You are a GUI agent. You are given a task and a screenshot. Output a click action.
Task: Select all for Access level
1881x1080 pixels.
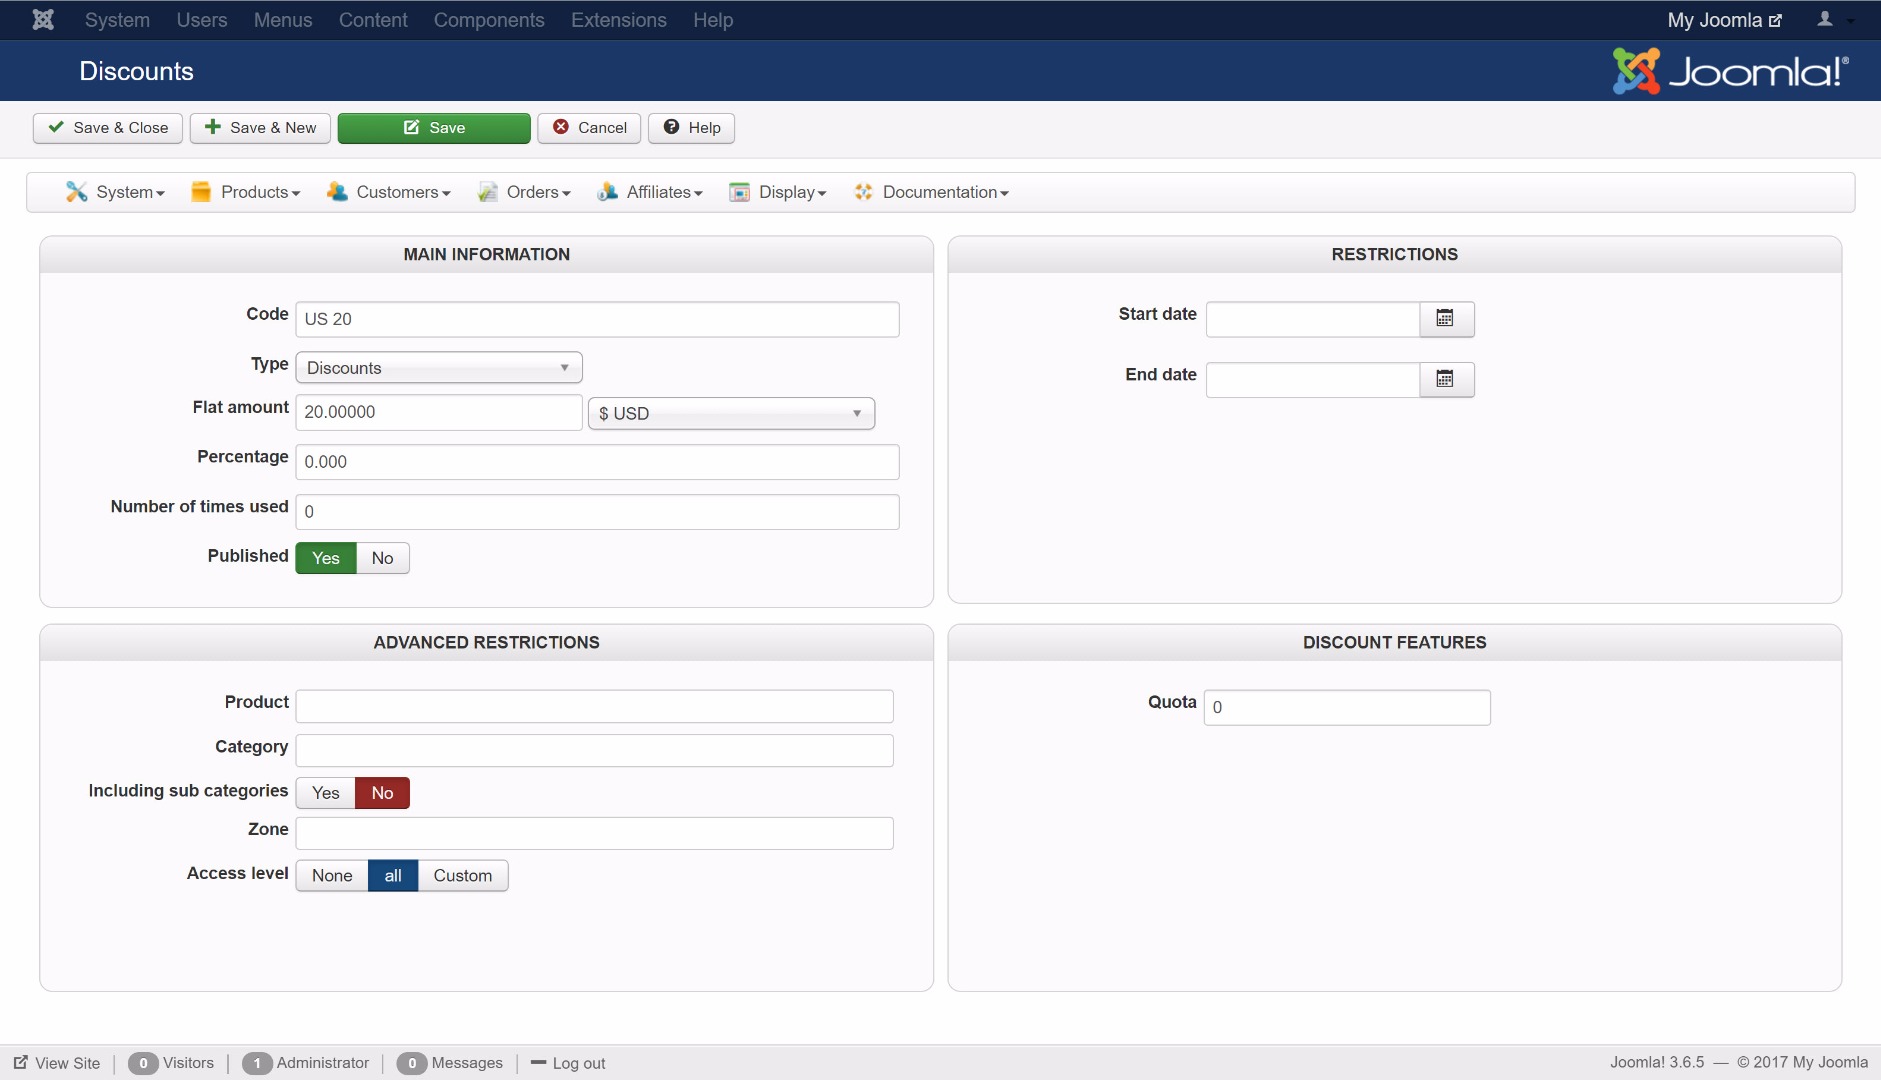click(393, 876)
